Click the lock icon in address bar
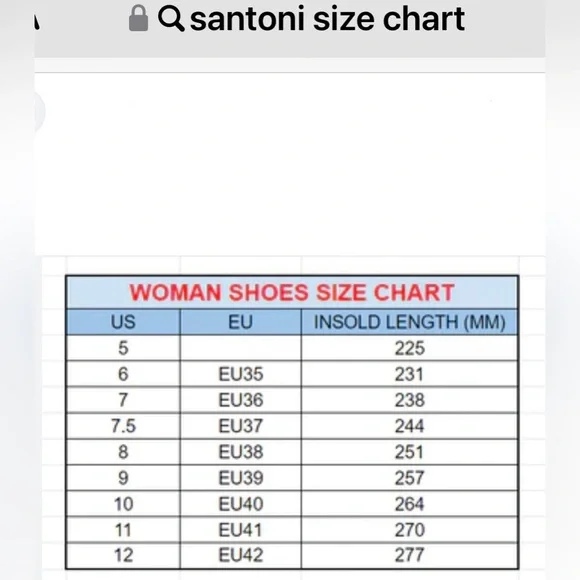This screenshot has width=580, height=580. point(138,18)
